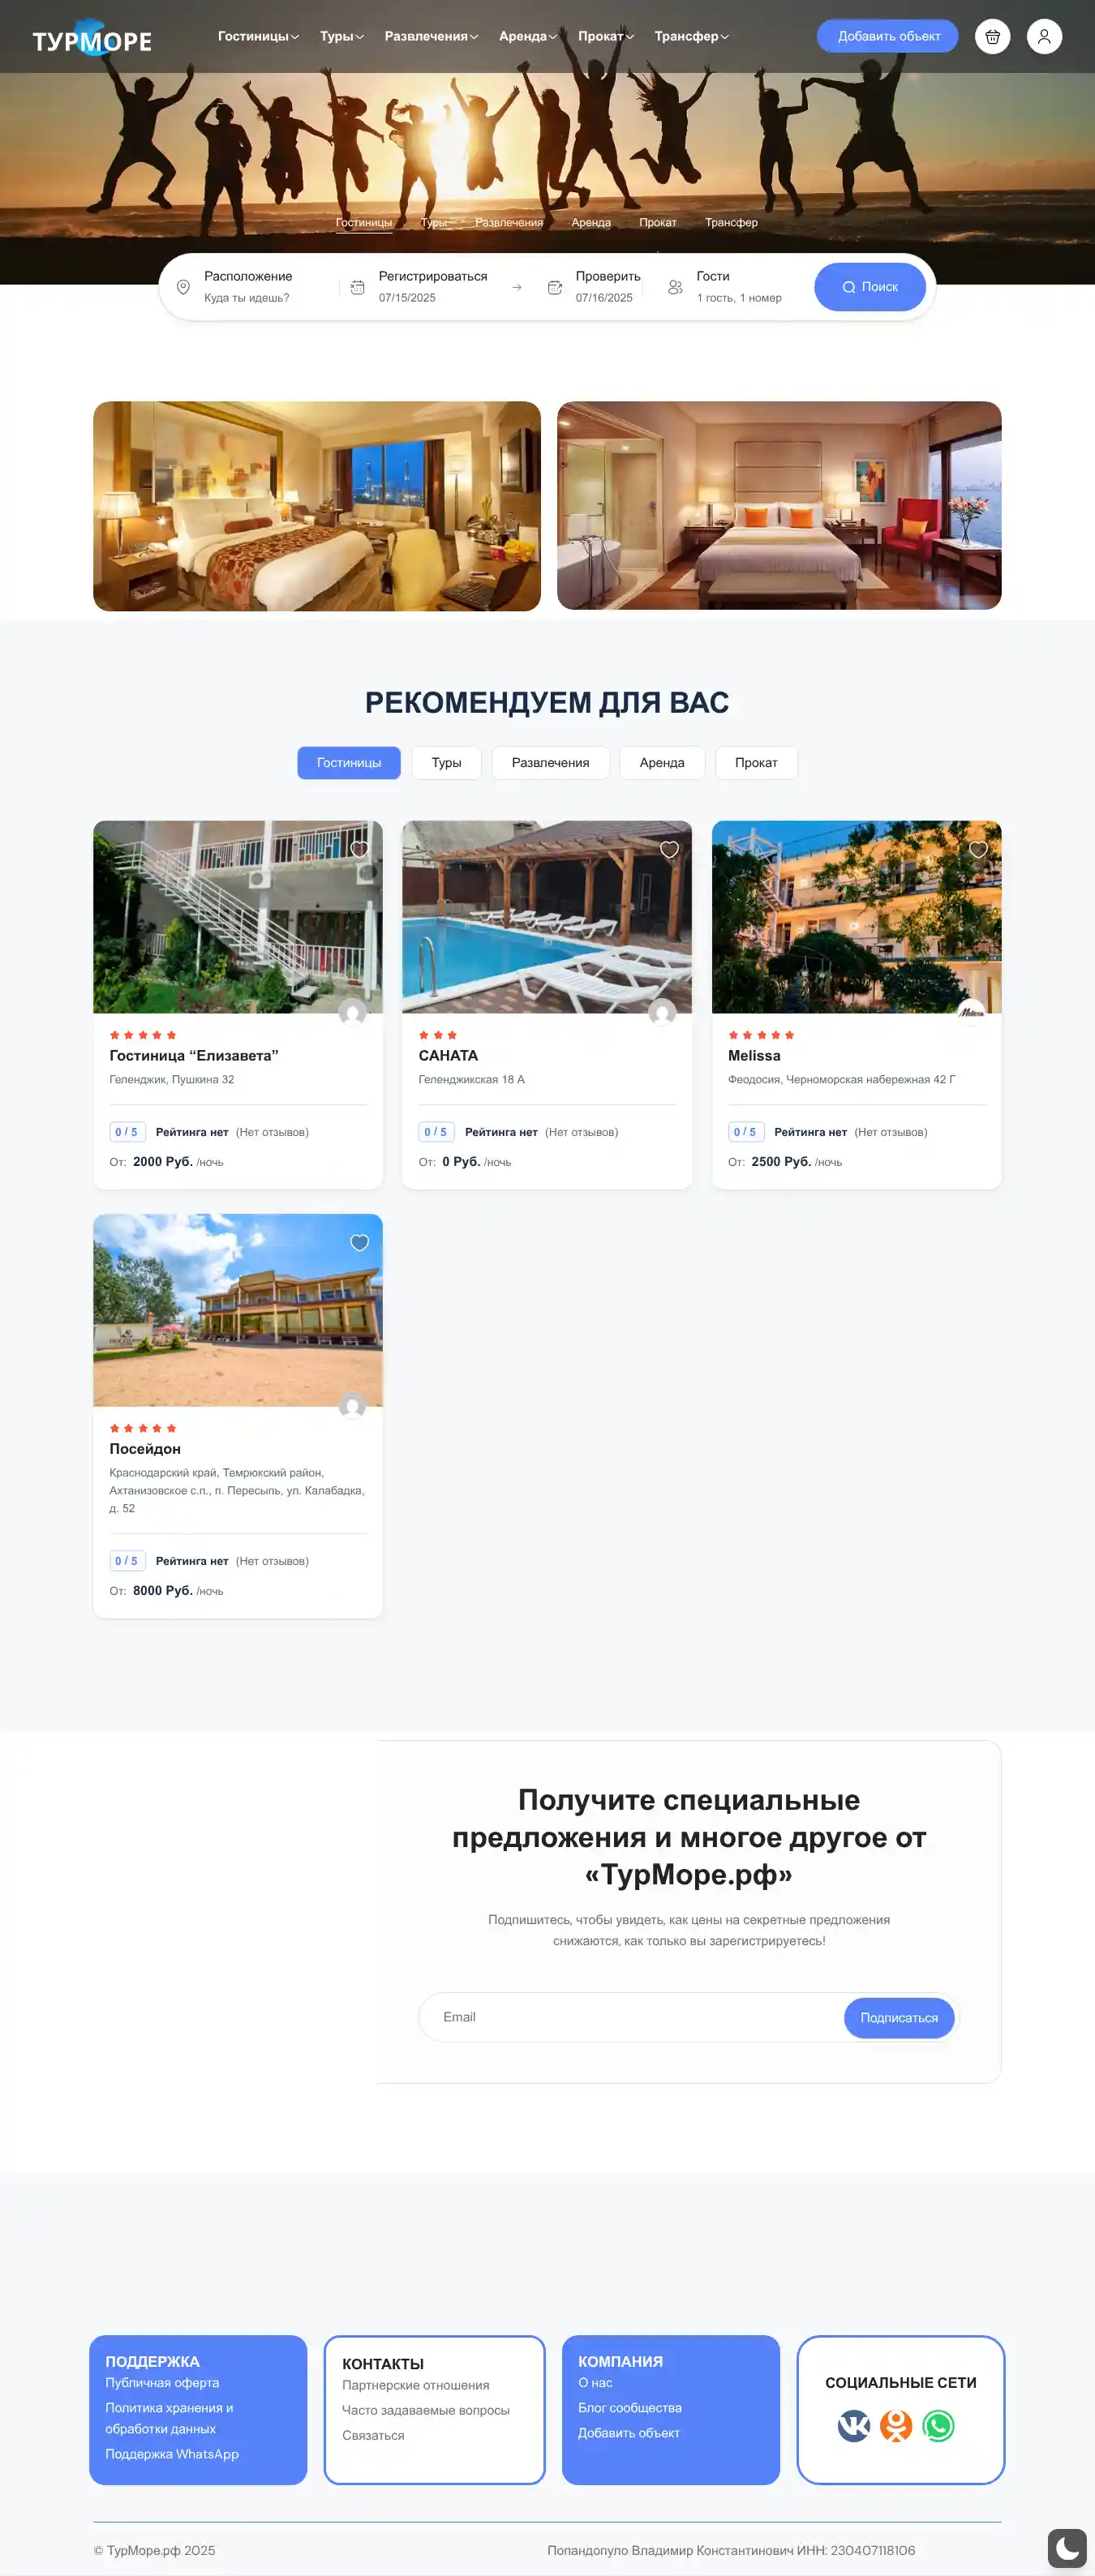Select the Аренда tab above search bar
The width and height of the screenshot is (1095, 2576).
pyautogui.click(x=591, y=222)
